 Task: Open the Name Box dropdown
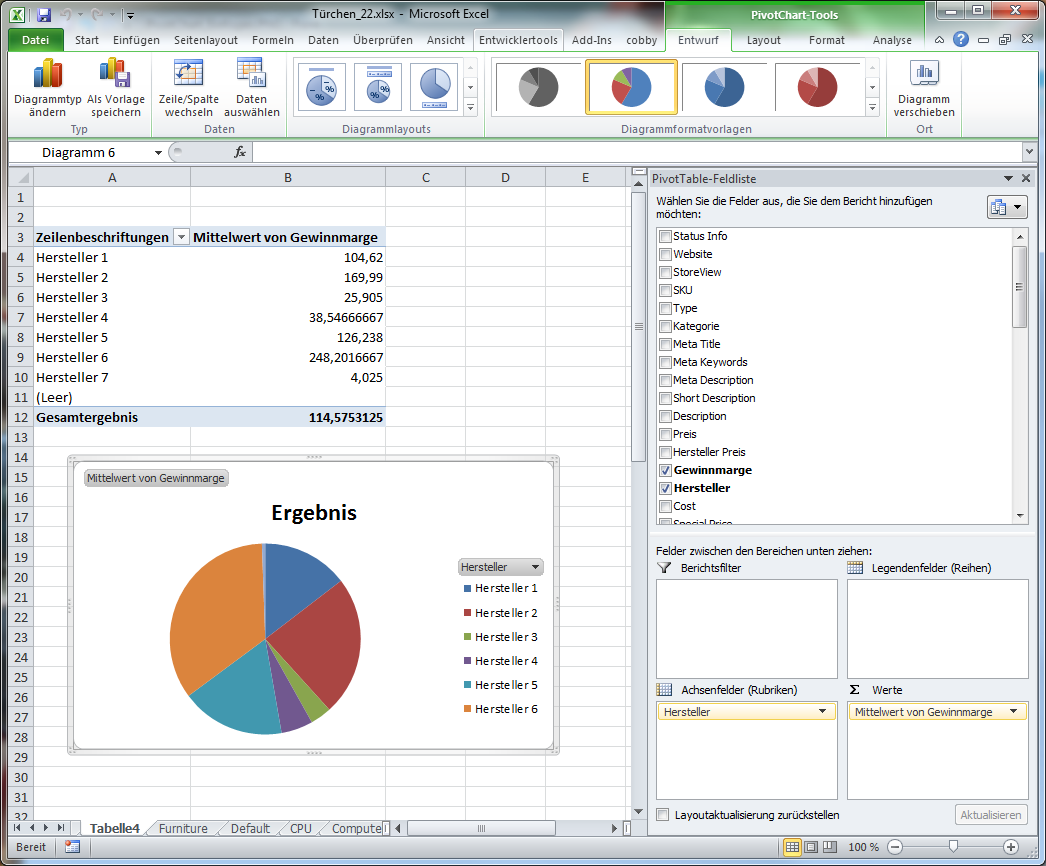(x=158, y=152)
